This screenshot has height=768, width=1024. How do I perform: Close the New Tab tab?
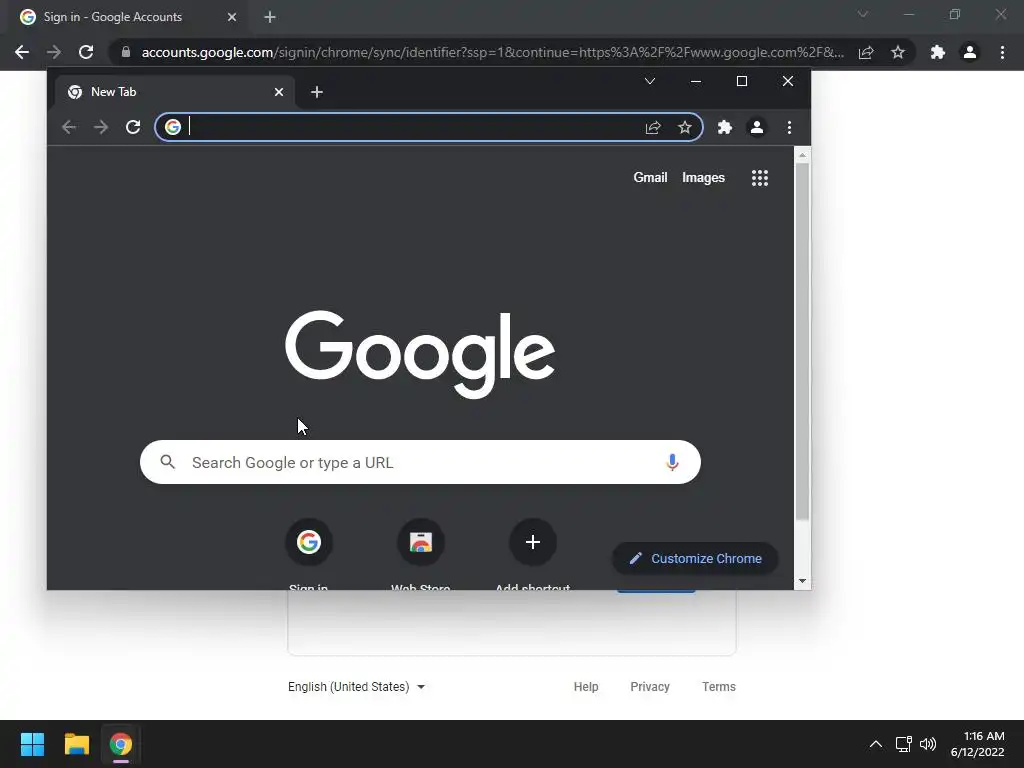(x=279, y=92)
